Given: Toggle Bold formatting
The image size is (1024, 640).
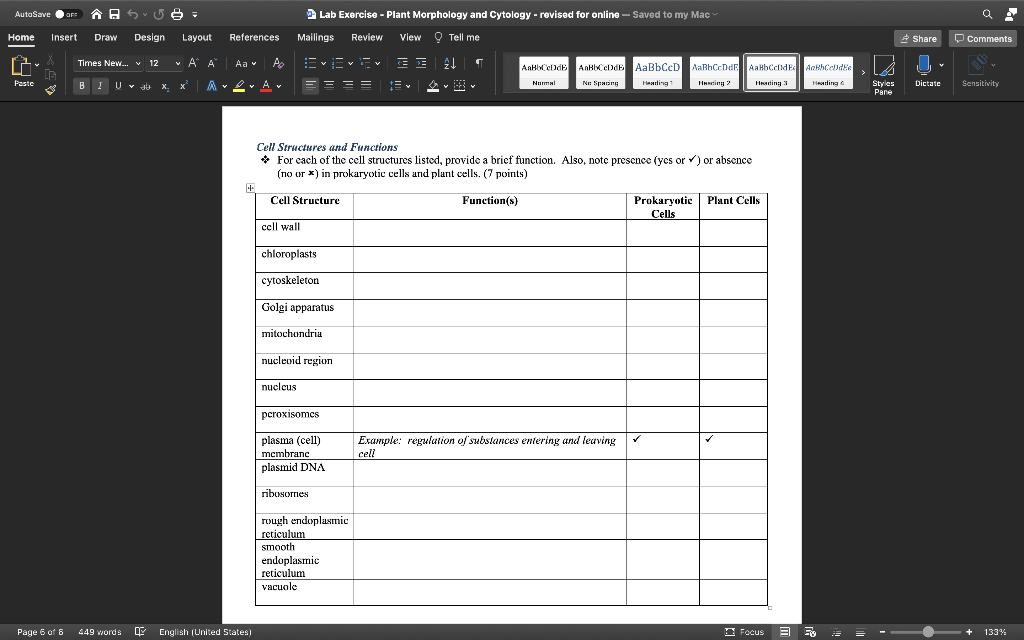Looking at the screenshot, I should (x=82, y=86).
